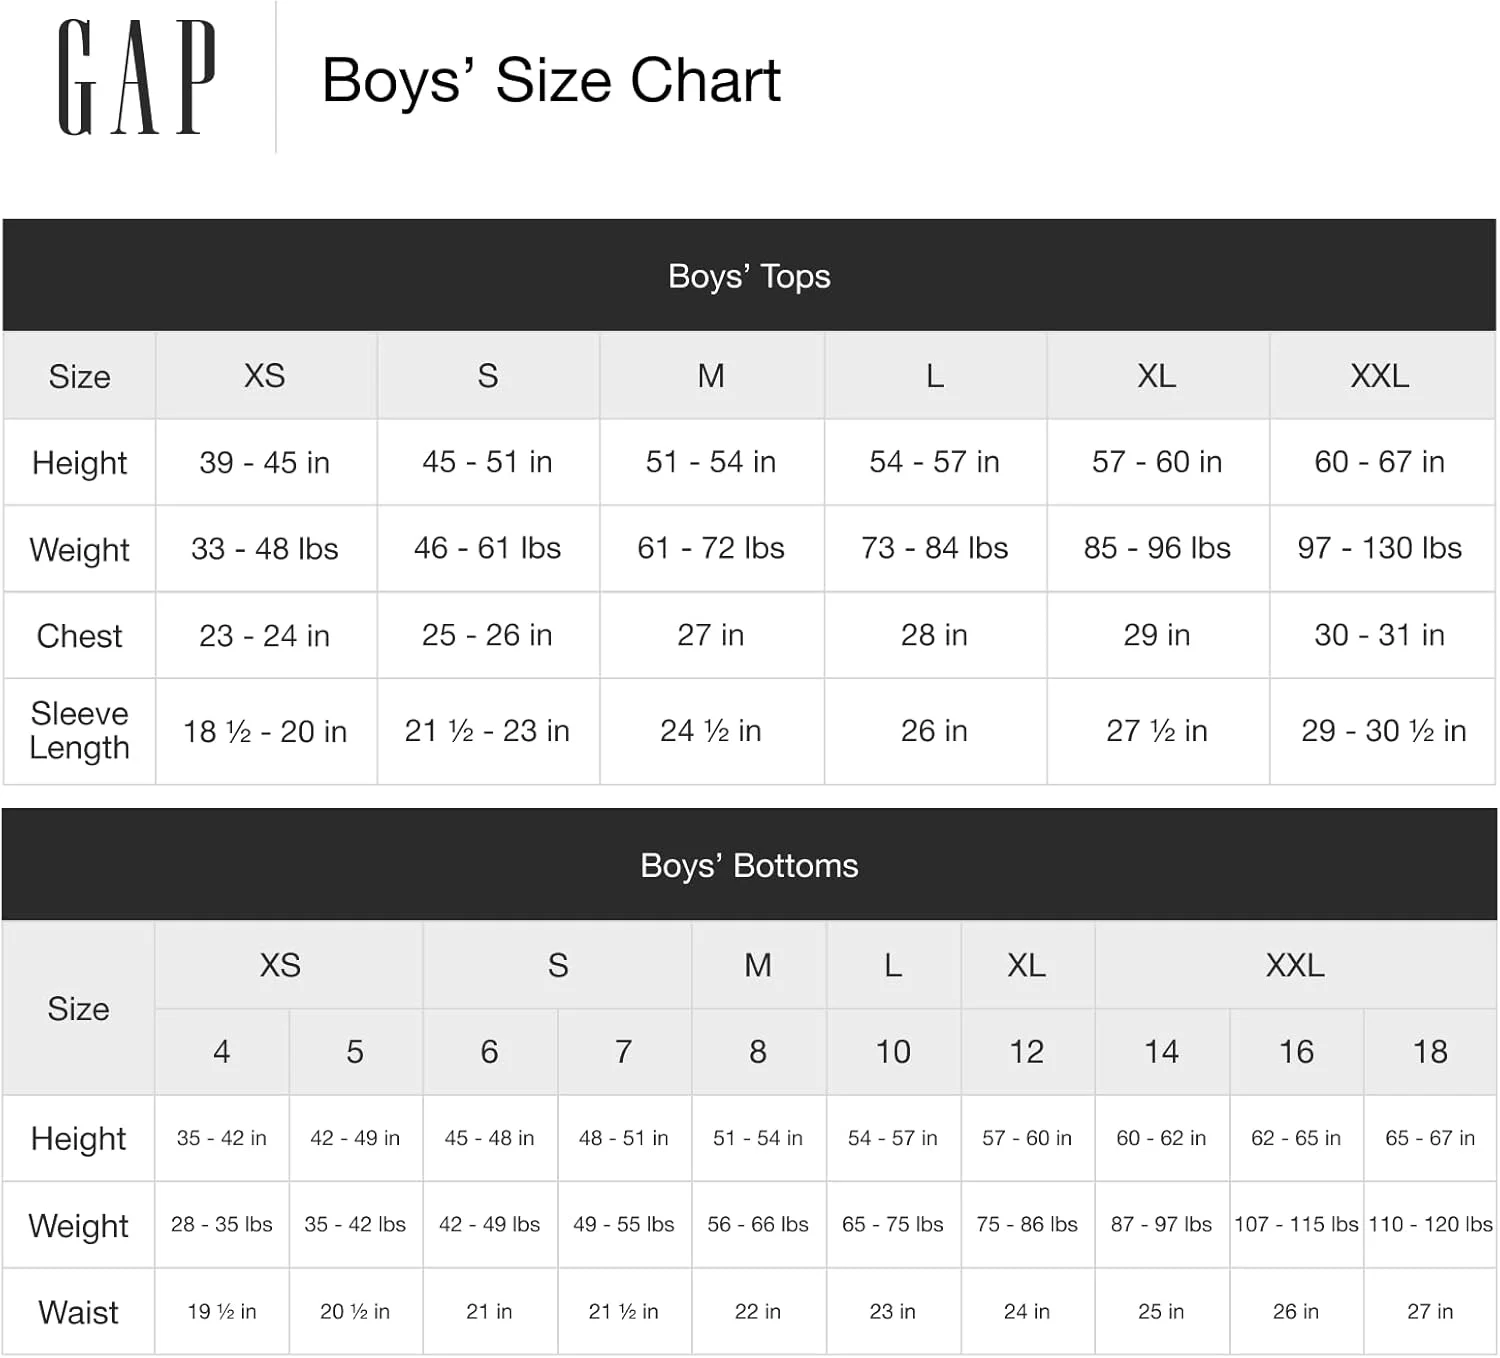Select the Tops M size header

[x=711, y=376]
